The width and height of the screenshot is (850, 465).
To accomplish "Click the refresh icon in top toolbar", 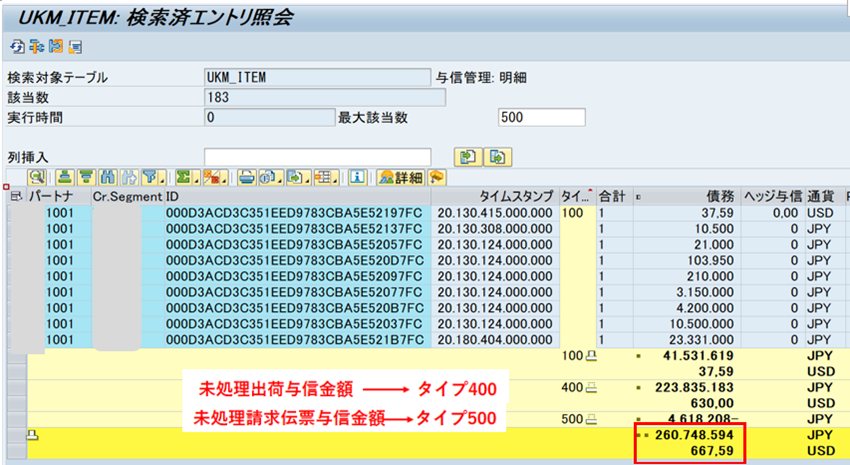I will tap(17, 47).
